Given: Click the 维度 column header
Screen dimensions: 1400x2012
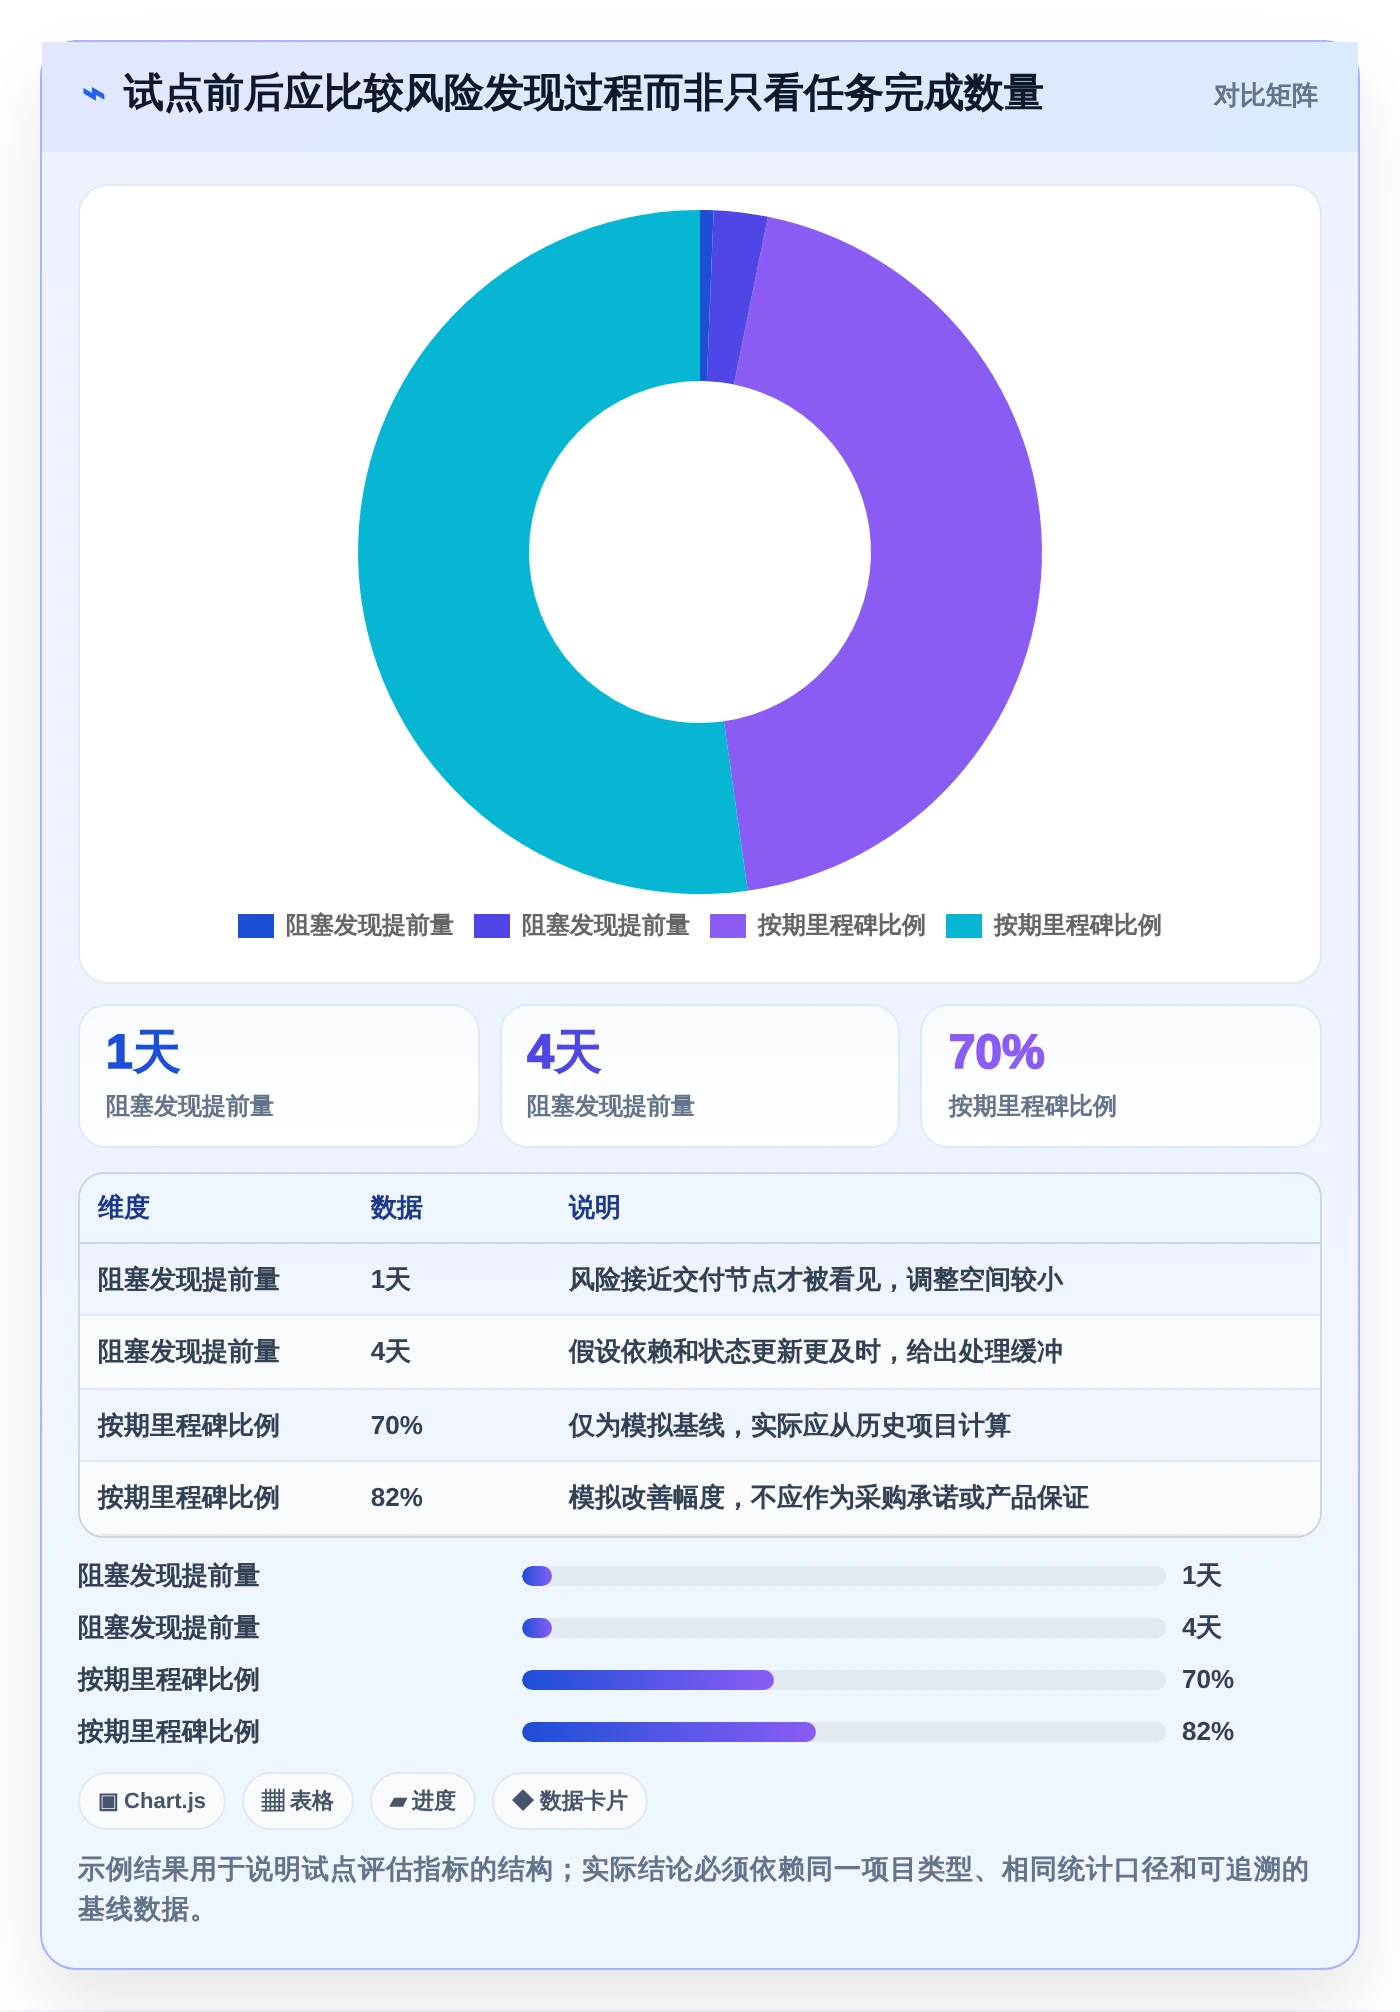Looking at the screenshot, I should [124, 1208].
